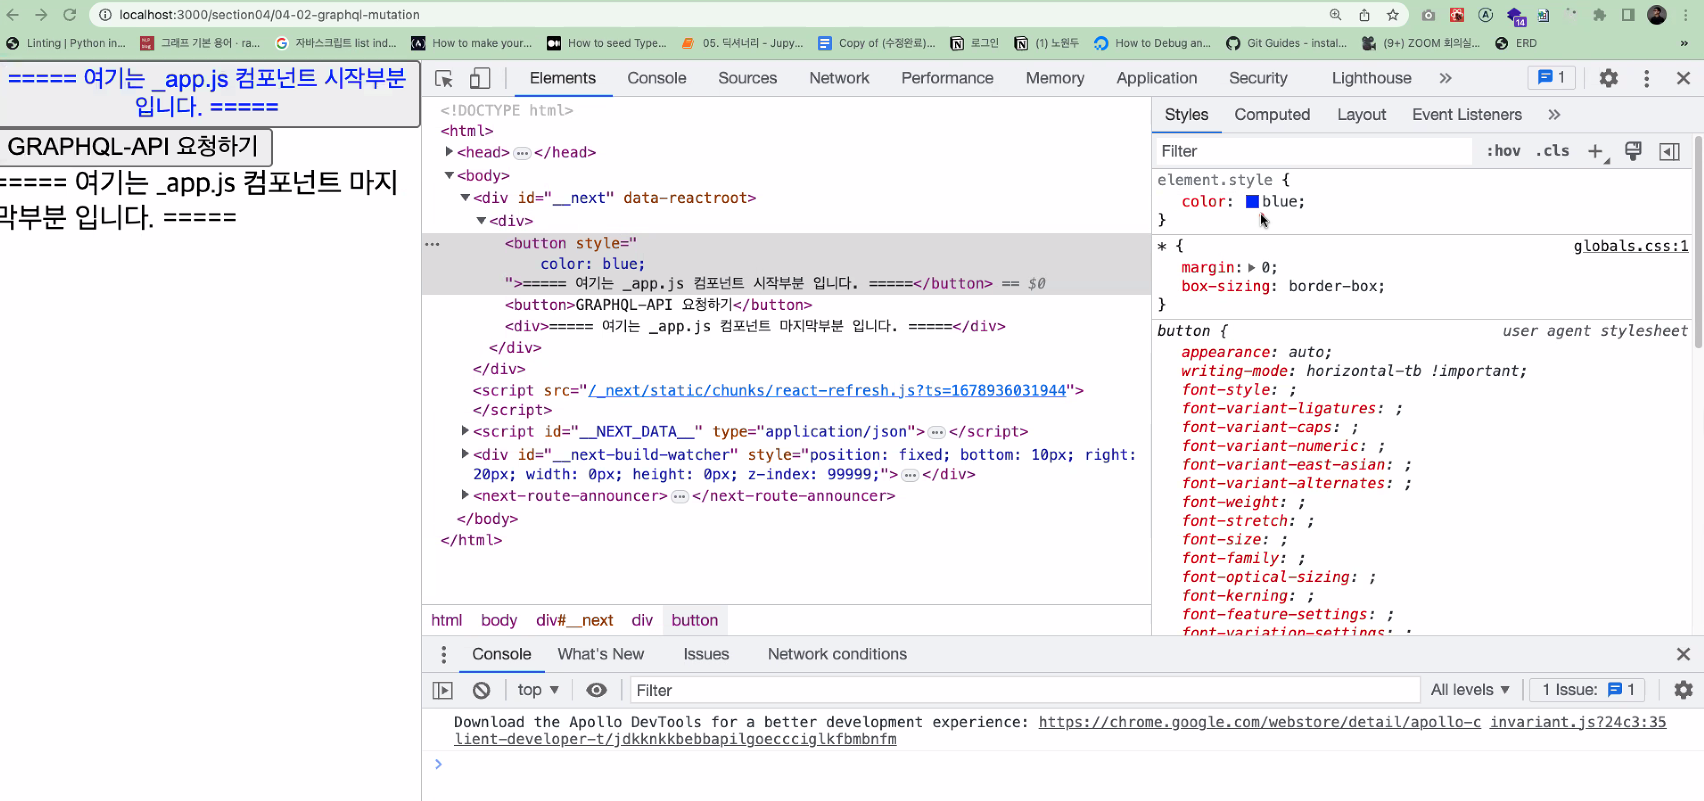Viewport: 1704px width, 801px height.
Task: Expand the head element node
Action: [x=449, y=152]
